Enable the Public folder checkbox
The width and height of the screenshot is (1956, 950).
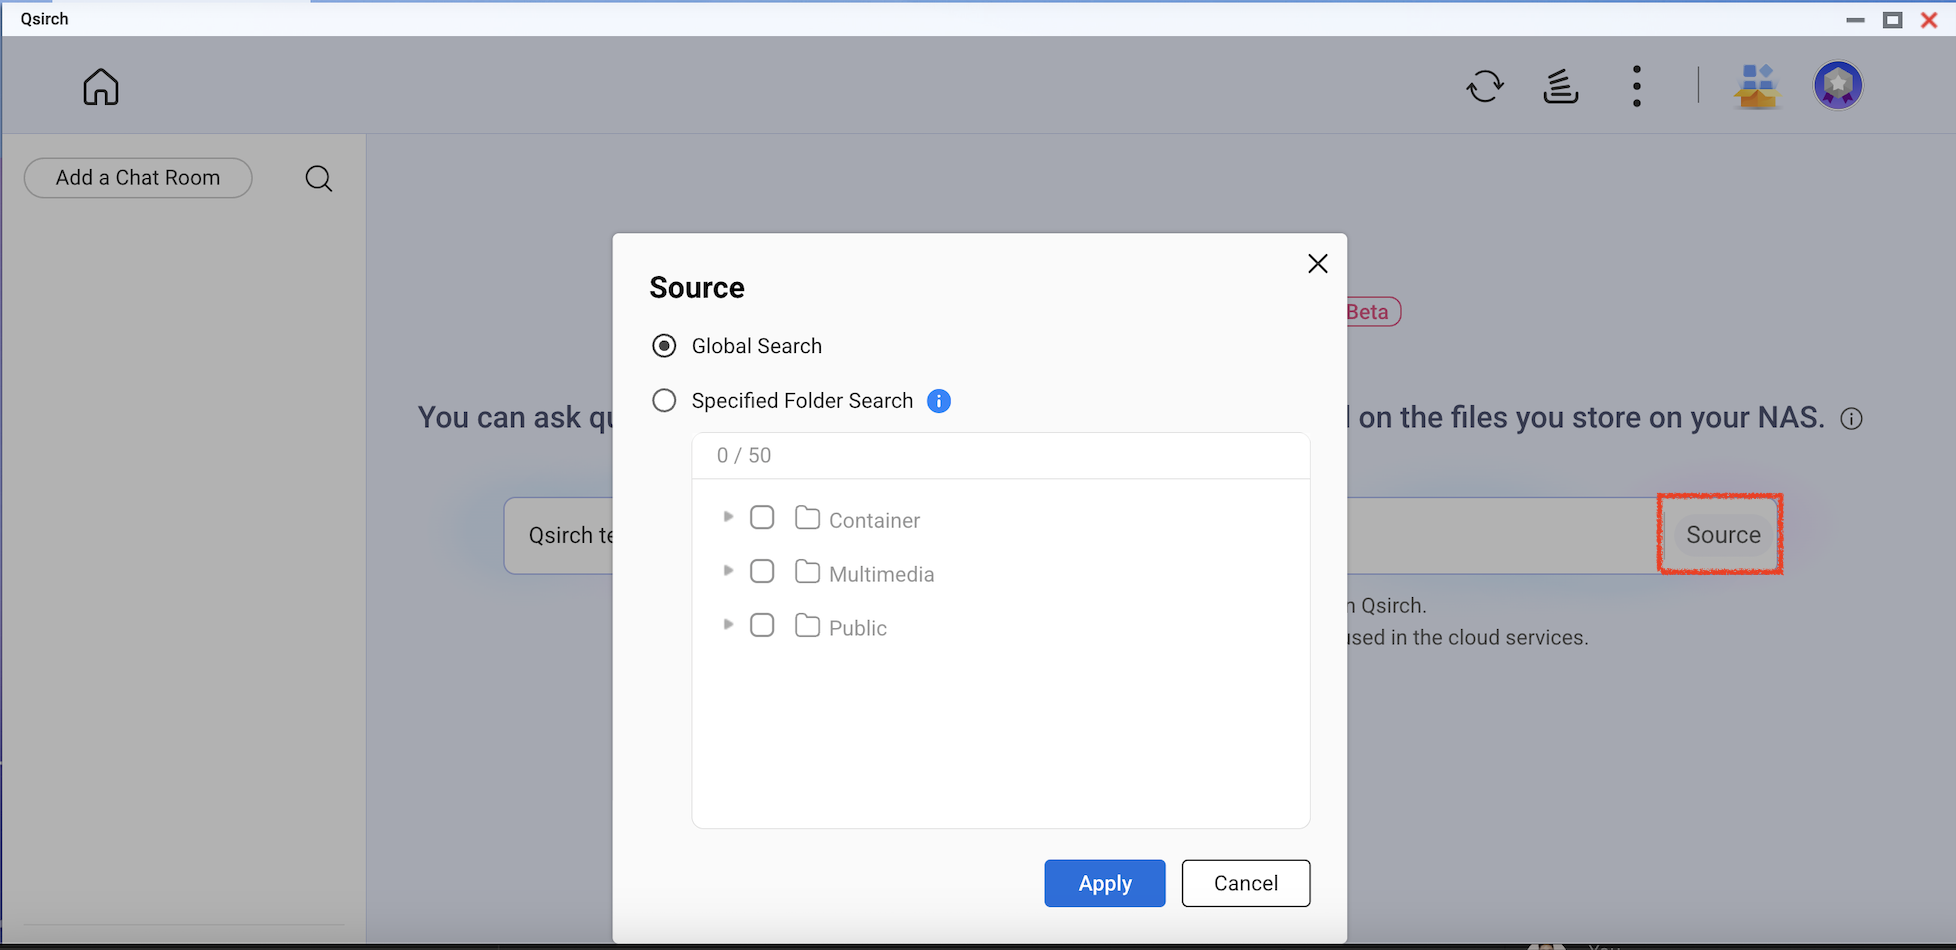762,626
